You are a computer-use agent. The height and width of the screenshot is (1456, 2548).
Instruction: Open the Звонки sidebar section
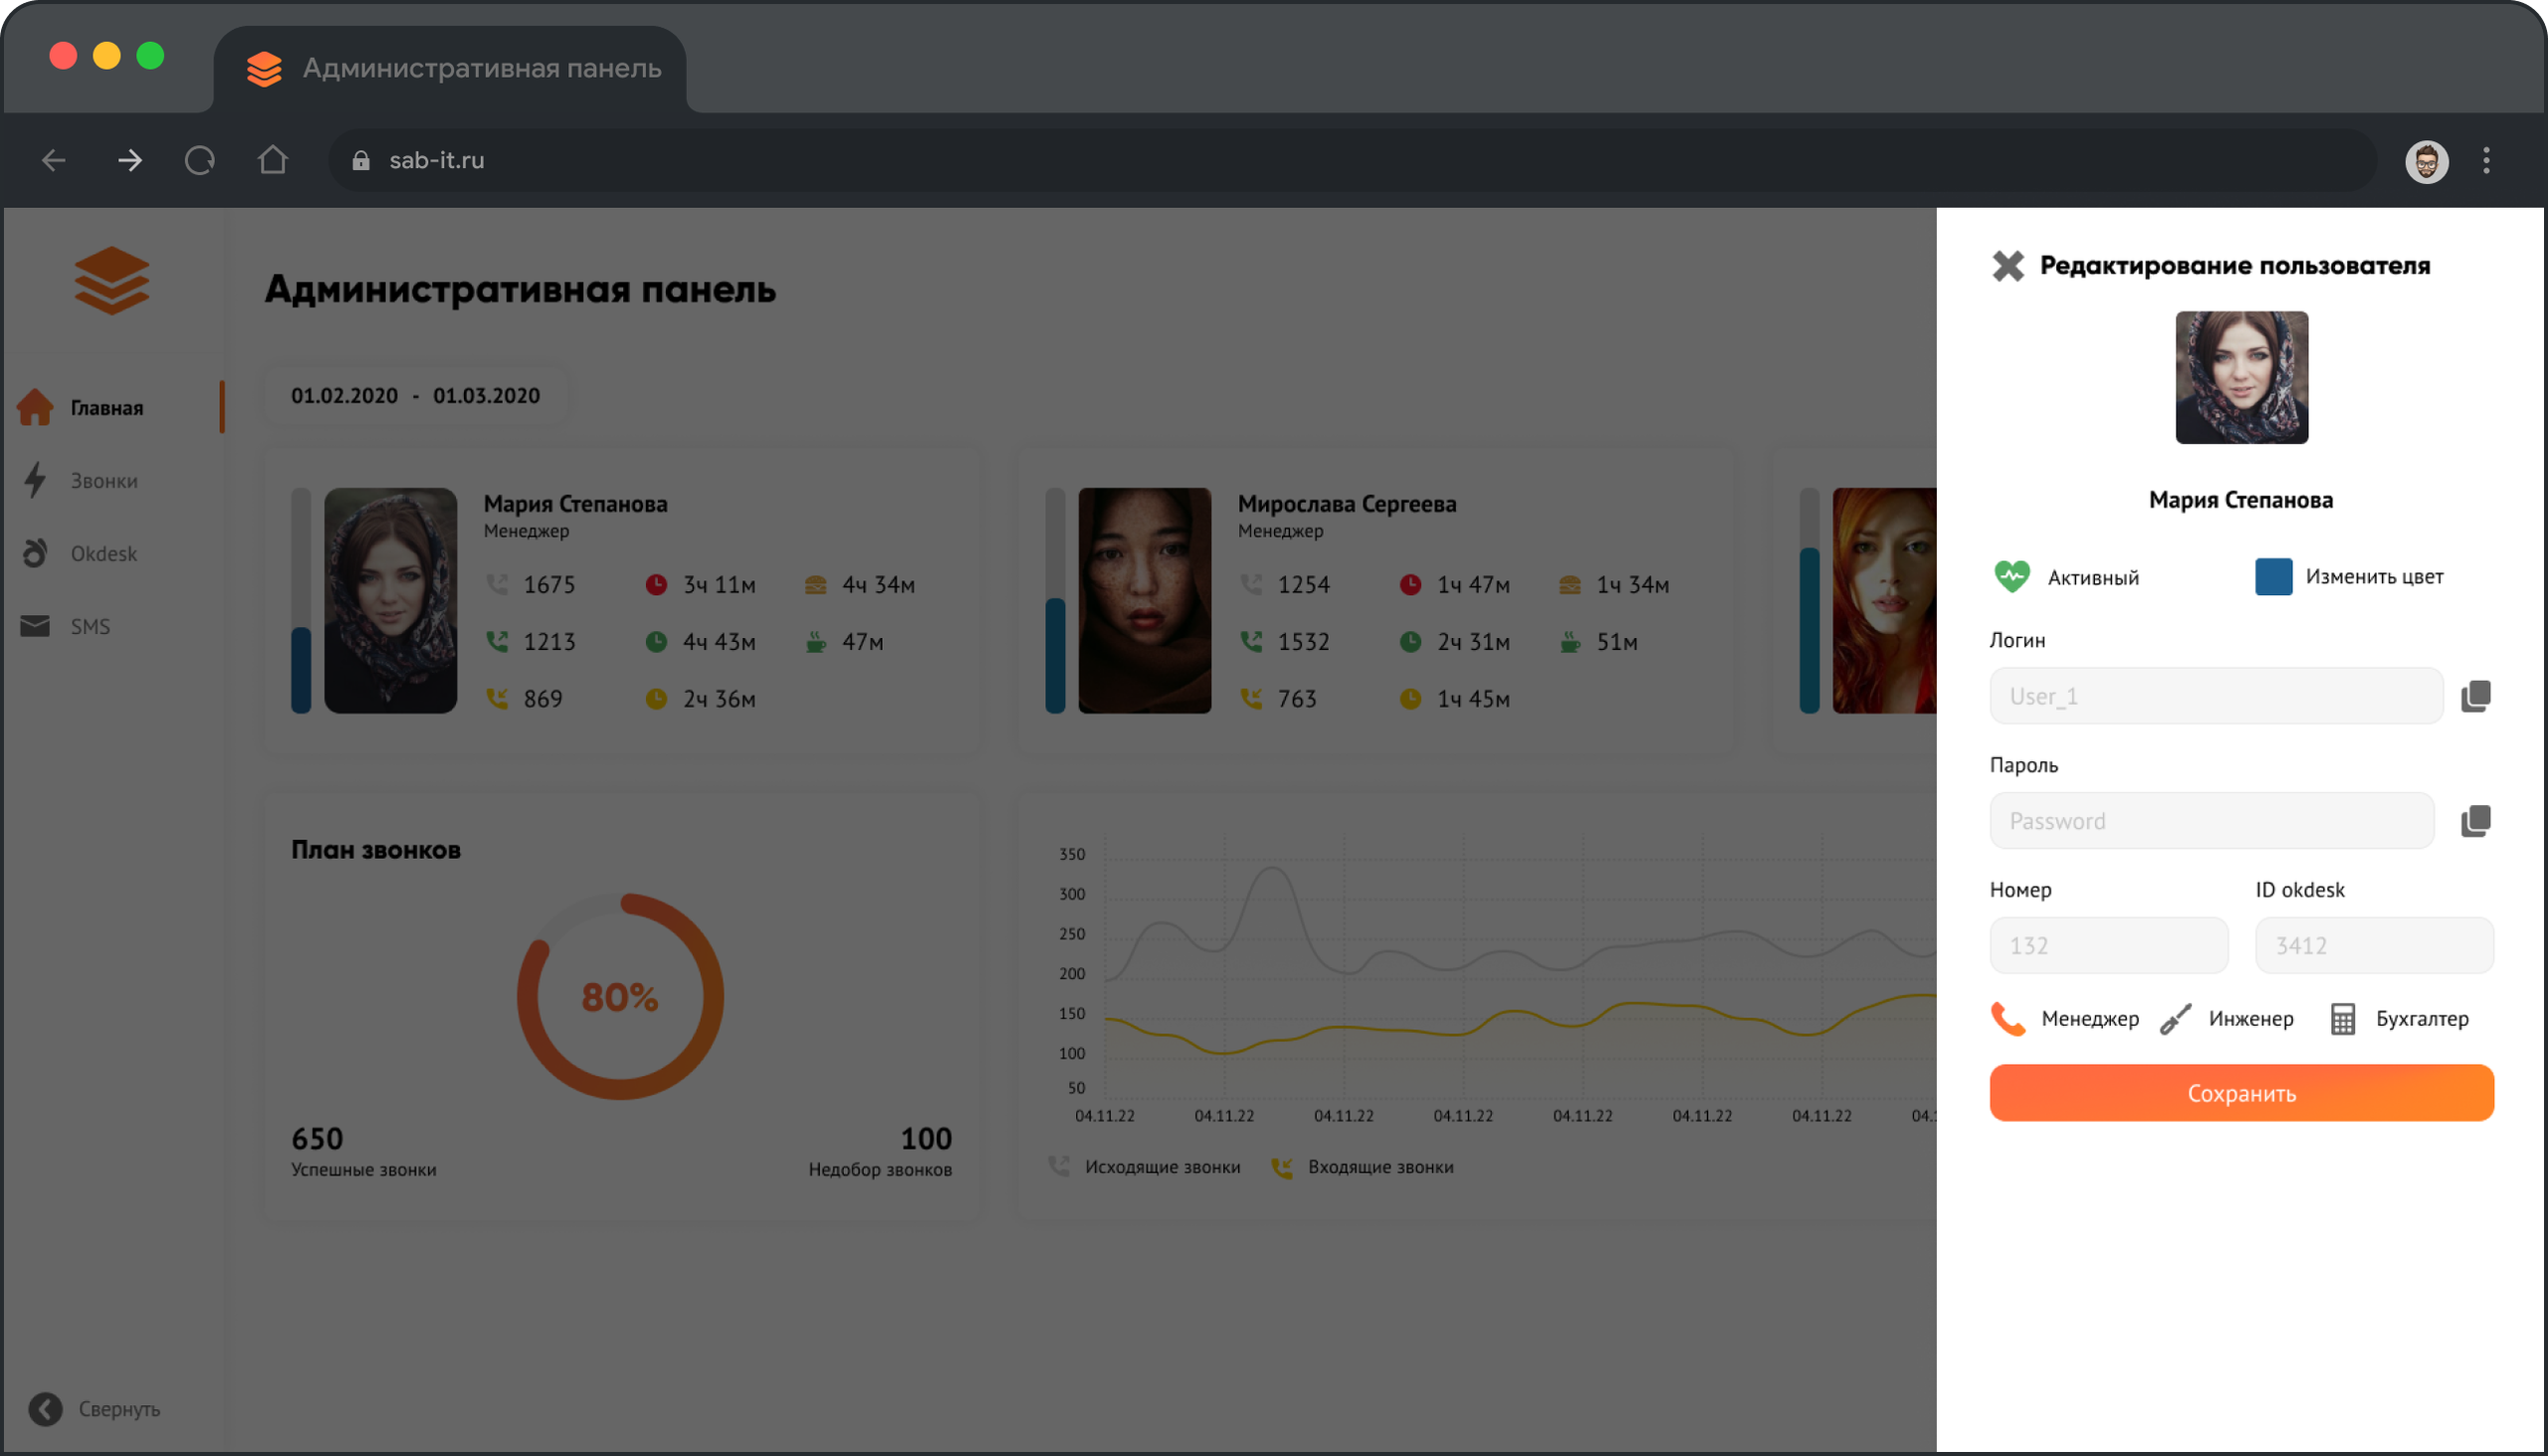pyautogui.click(x=103, y=481)
